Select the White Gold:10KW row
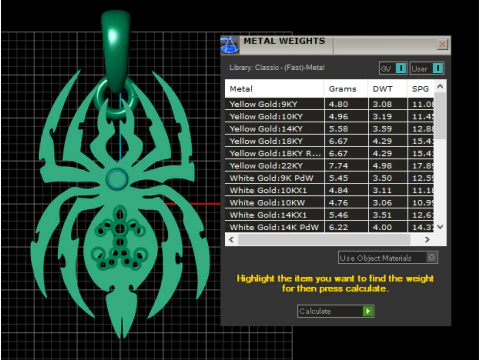Screen dimensions: 480x360 pyautogui.click(x=330, y=203)
